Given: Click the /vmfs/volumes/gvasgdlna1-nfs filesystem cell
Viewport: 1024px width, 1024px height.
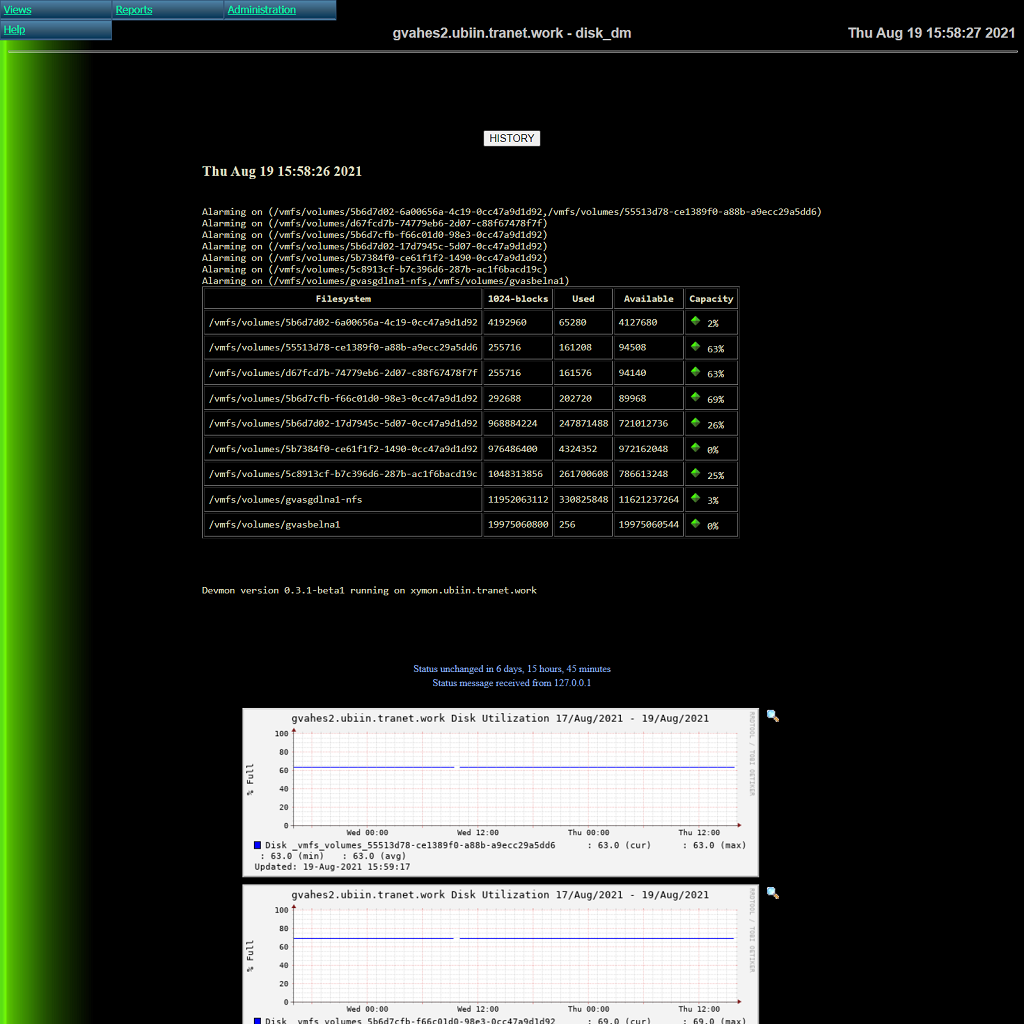Looking at the screenshot, I should (285, 499).
